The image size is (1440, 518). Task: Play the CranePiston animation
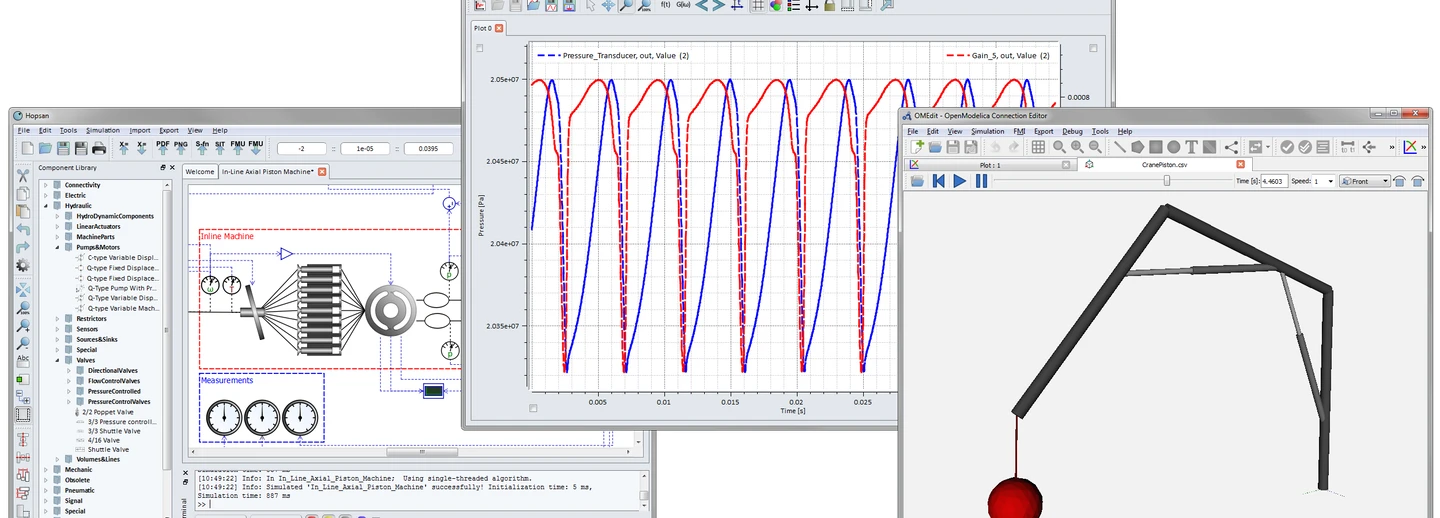point(959,181)
